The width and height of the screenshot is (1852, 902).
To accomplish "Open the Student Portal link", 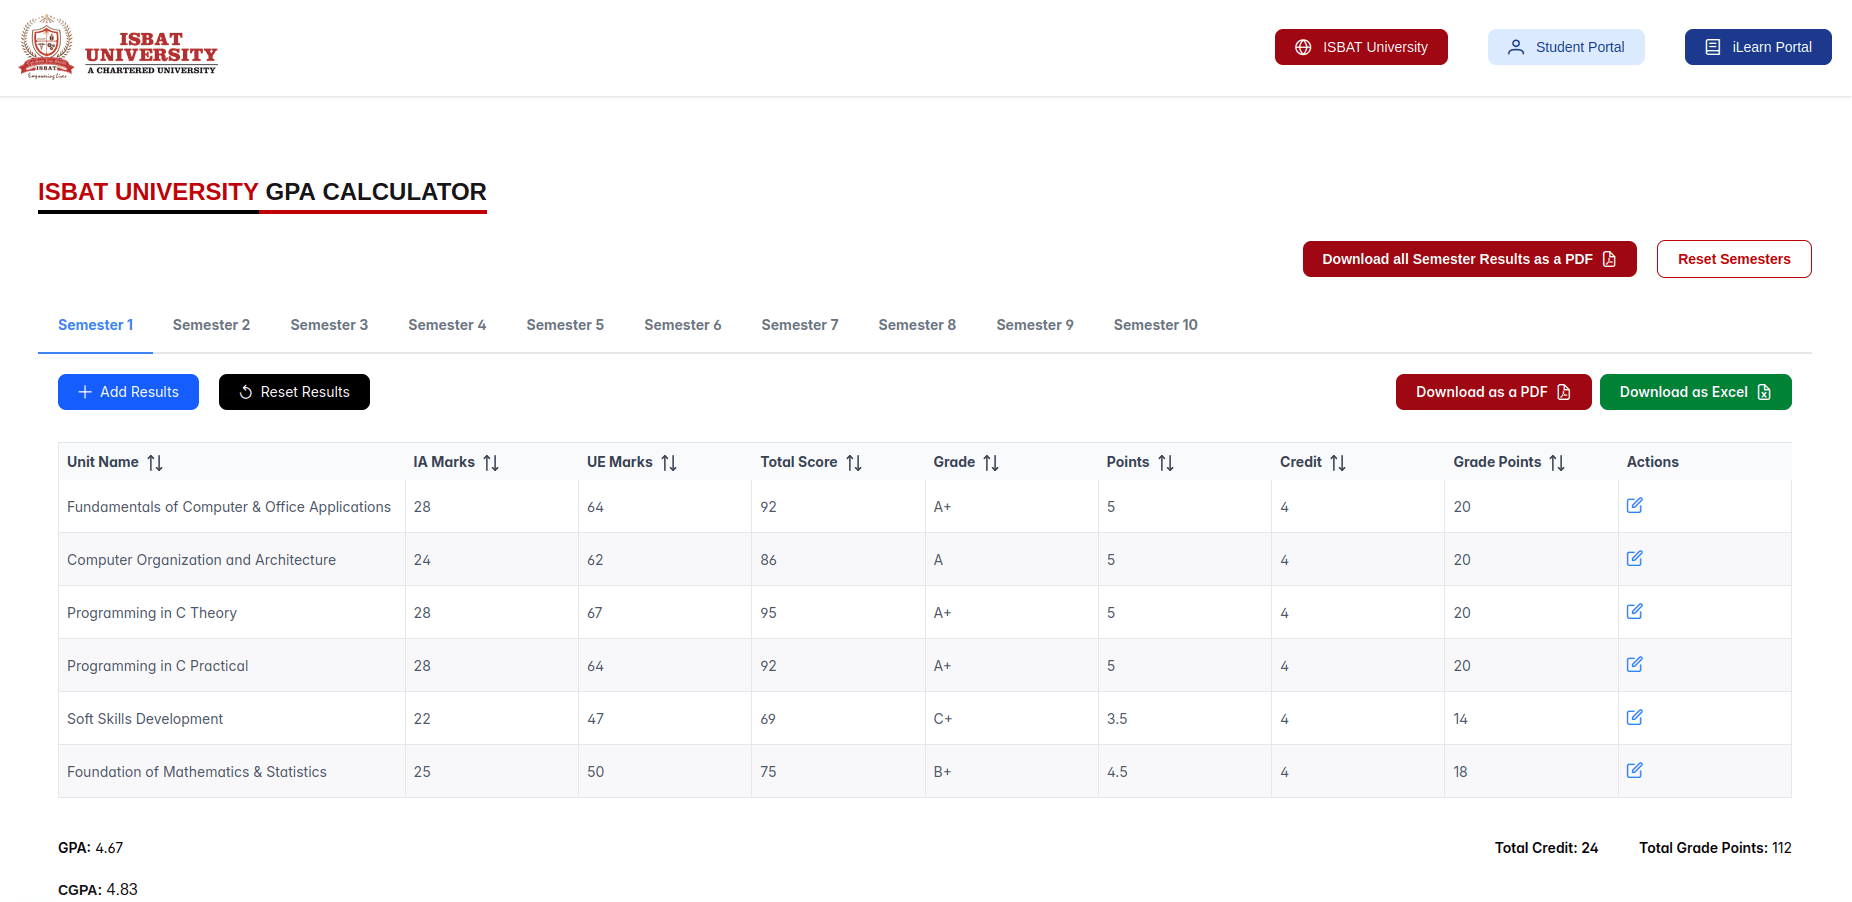I will point(1566,47).
